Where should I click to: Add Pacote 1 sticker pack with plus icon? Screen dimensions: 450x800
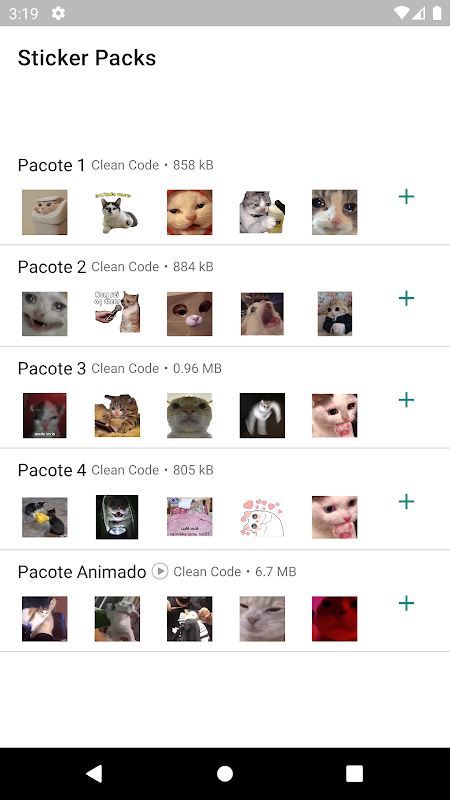[406, 196]
